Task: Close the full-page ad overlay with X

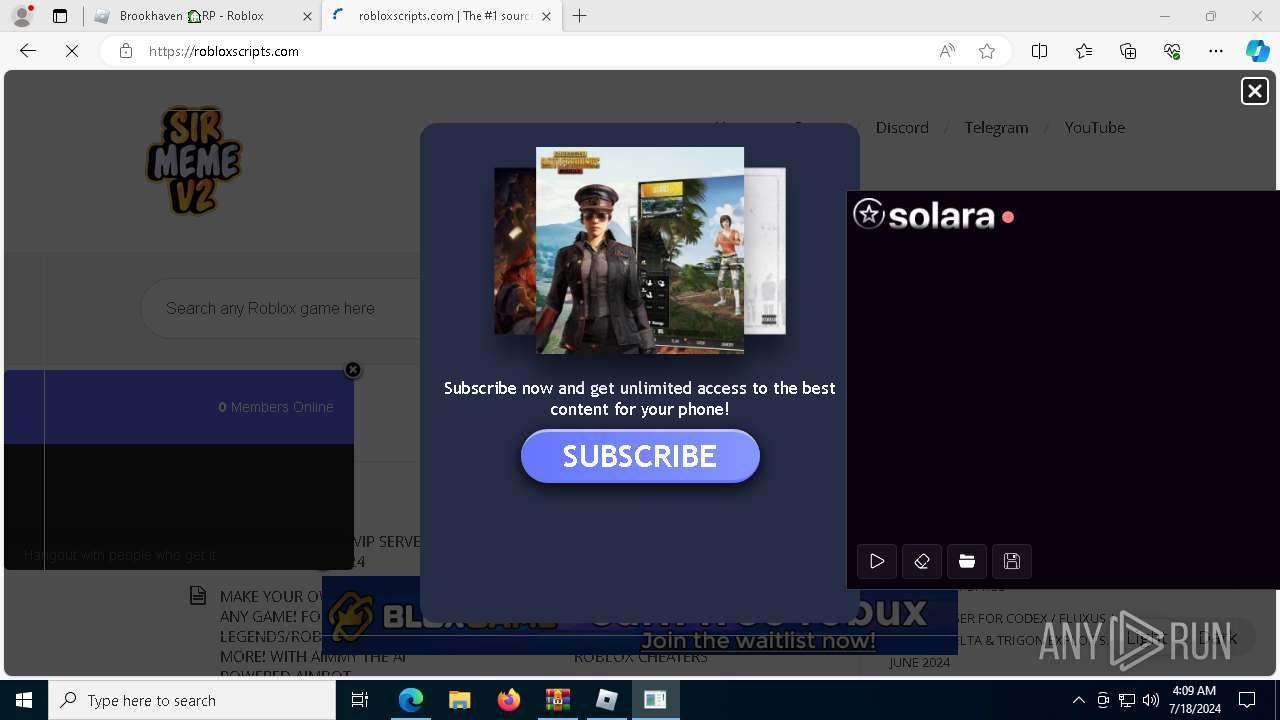Action: pos(1254,91)
